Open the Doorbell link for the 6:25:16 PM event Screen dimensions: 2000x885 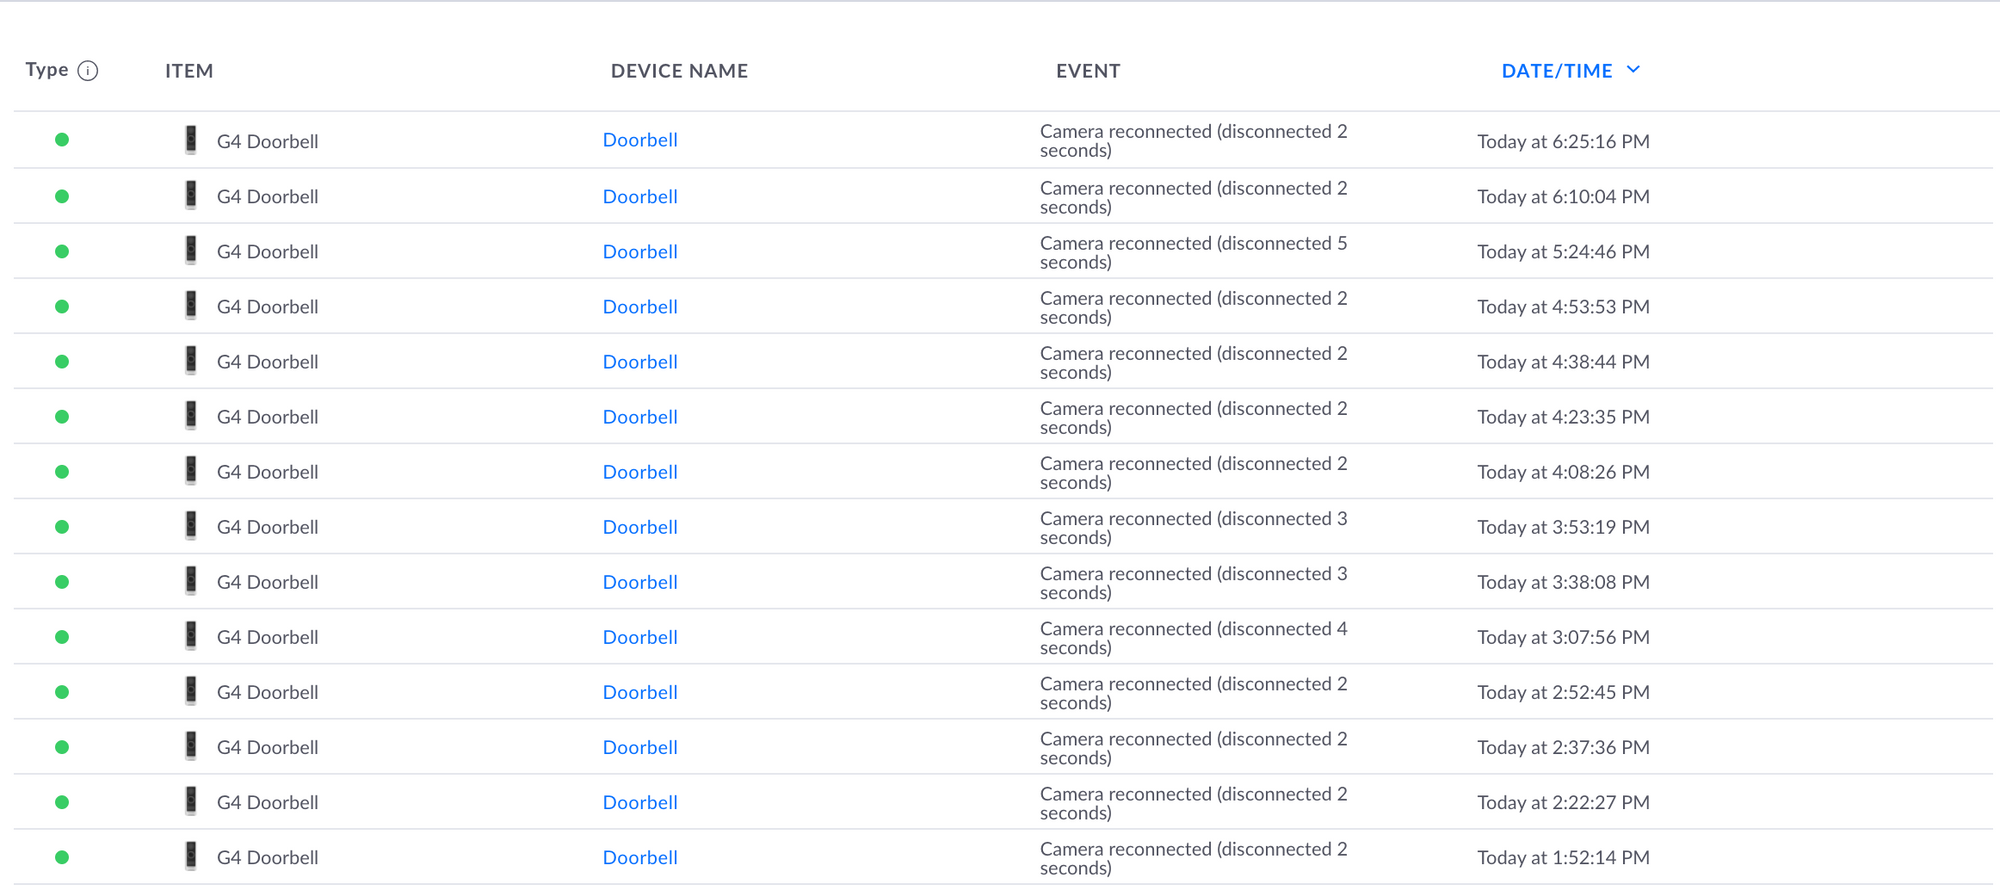point(640,140)
